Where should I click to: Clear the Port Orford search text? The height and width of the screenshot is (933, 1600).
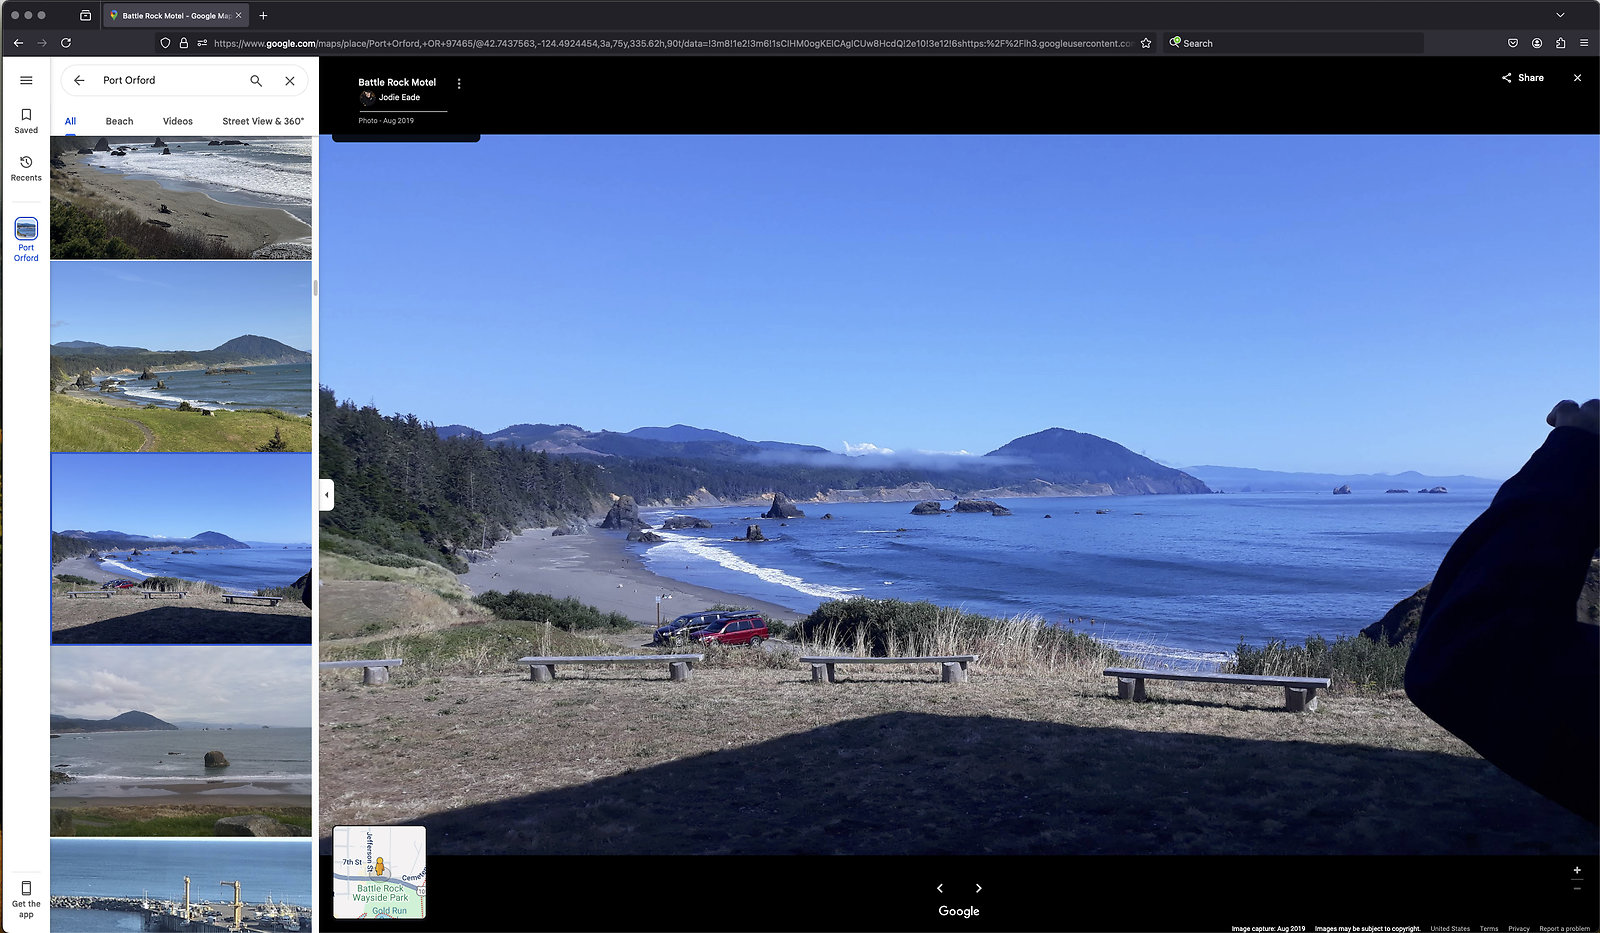[x=290, y=80]
